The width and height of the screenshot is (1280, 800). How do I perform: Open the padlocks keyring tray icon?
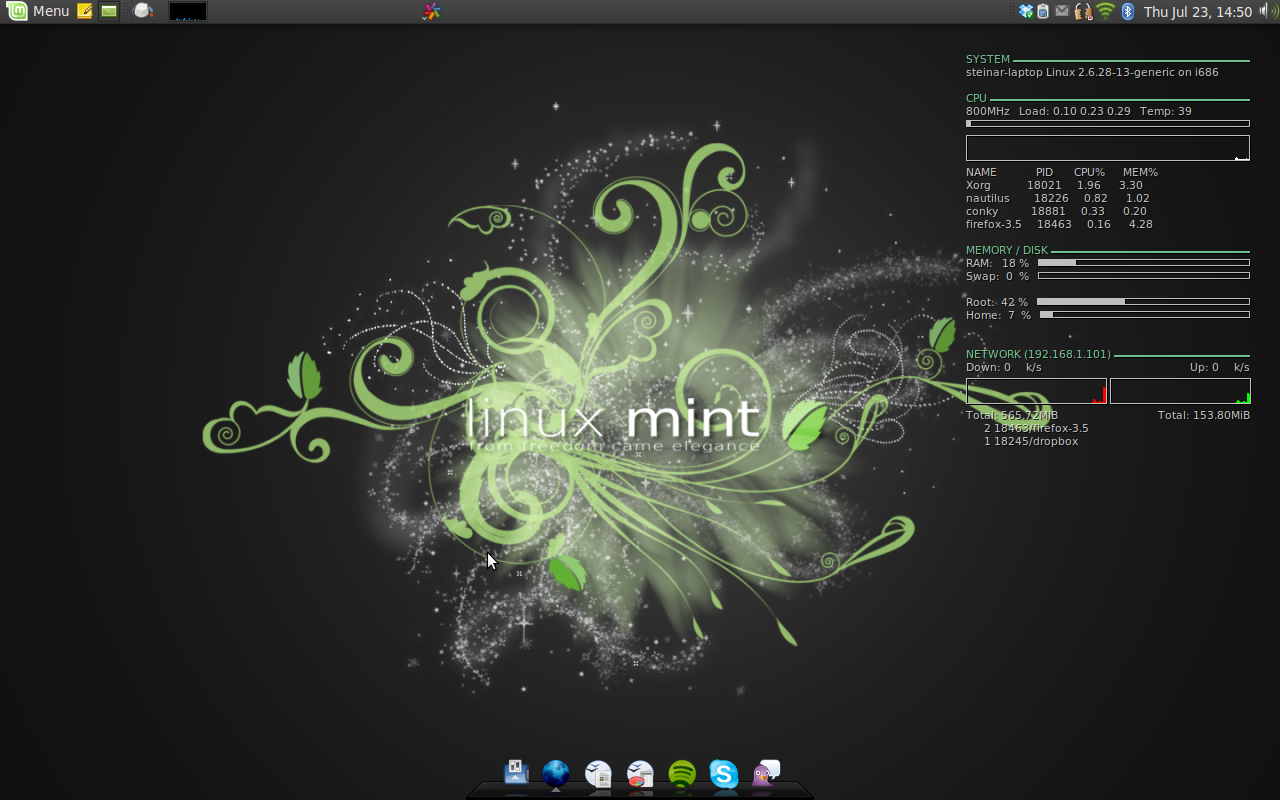(x=1083, y=11)
